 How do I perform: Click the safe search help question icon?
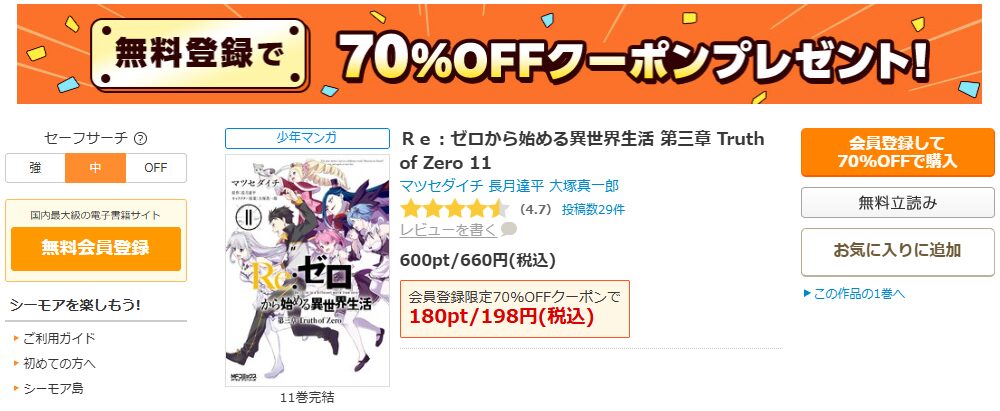(x=142, y=138)
